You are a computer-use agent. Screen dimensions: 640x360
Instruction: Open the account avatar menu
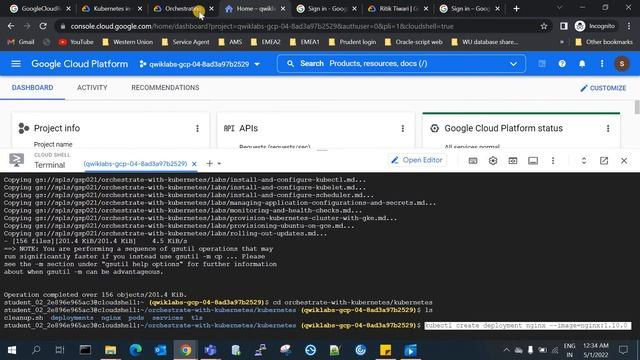click(622, 64)
